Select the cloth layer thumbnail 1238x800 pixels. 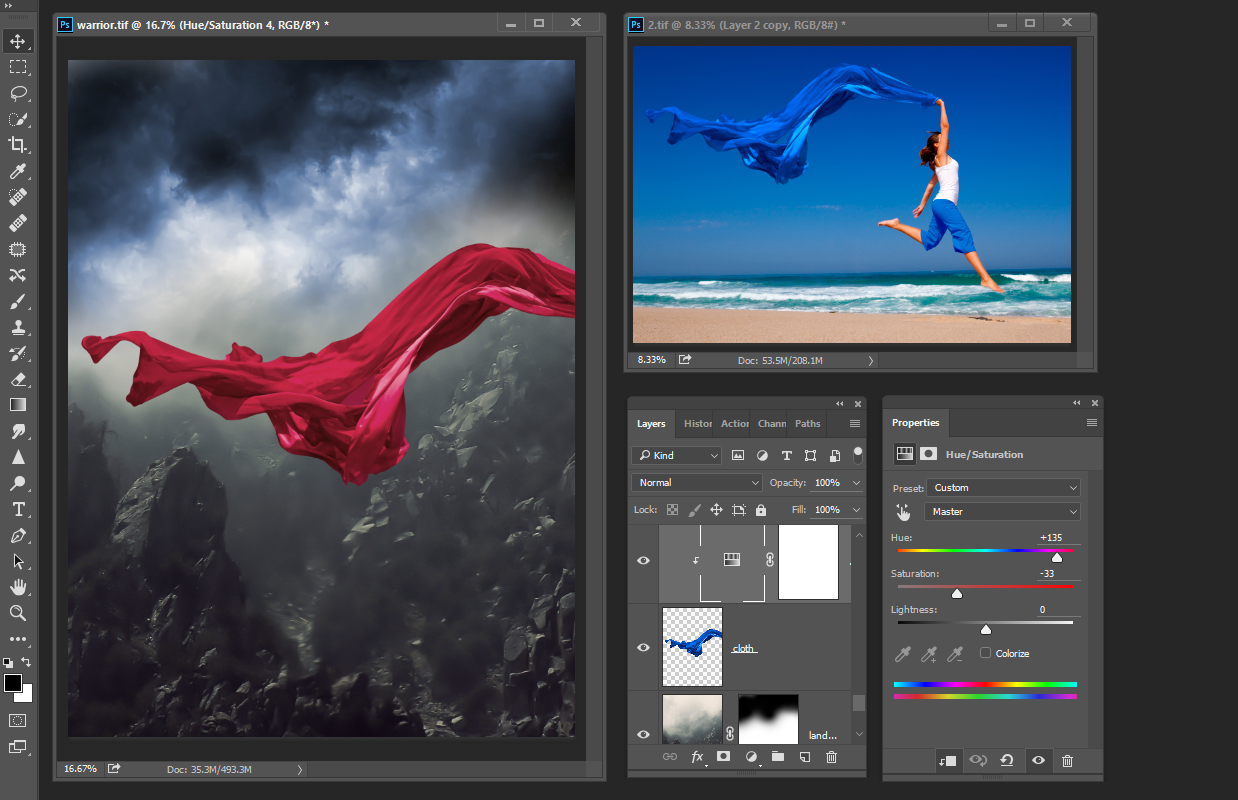pos(692,647)
